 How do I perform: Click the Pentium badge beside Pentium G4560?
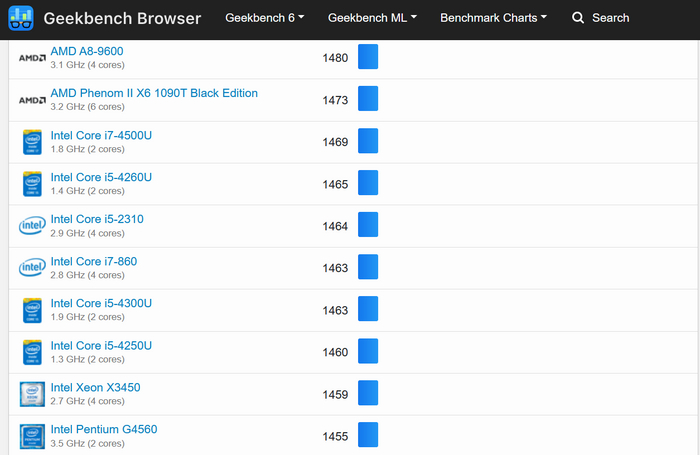(32, 436)
